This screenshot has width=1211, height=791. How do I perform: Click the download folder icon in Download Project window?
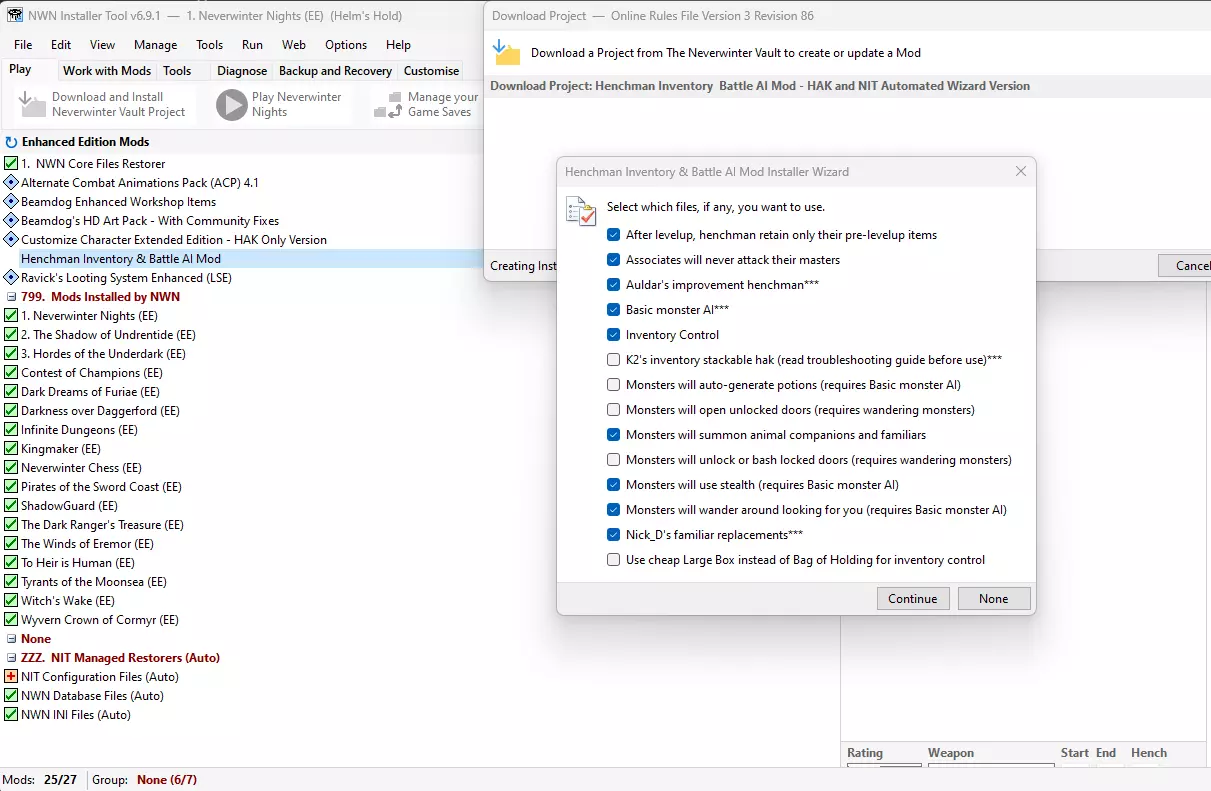507,52
